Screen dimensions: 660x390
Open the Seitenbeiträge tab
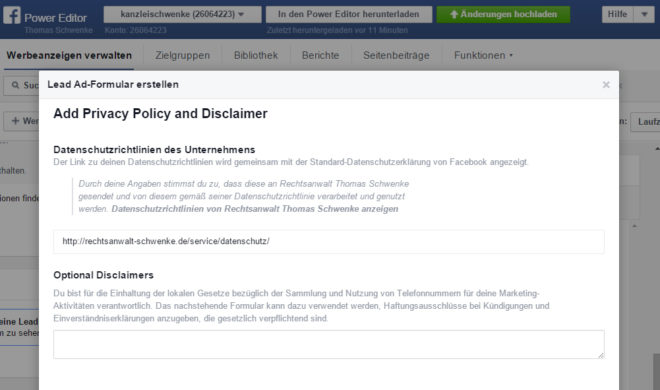click(396, 56)
